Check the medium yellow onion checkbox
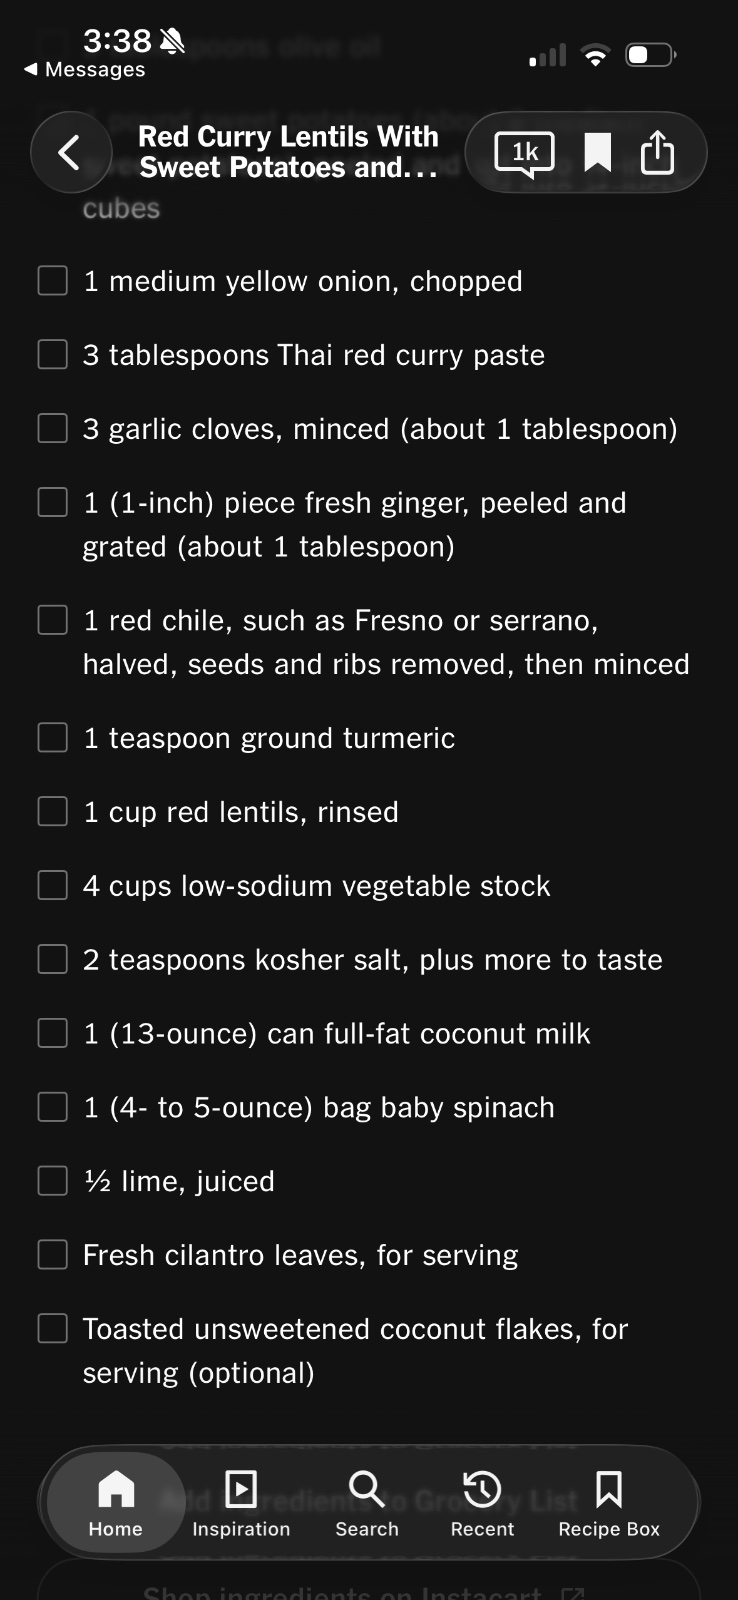 coord(53,281)
